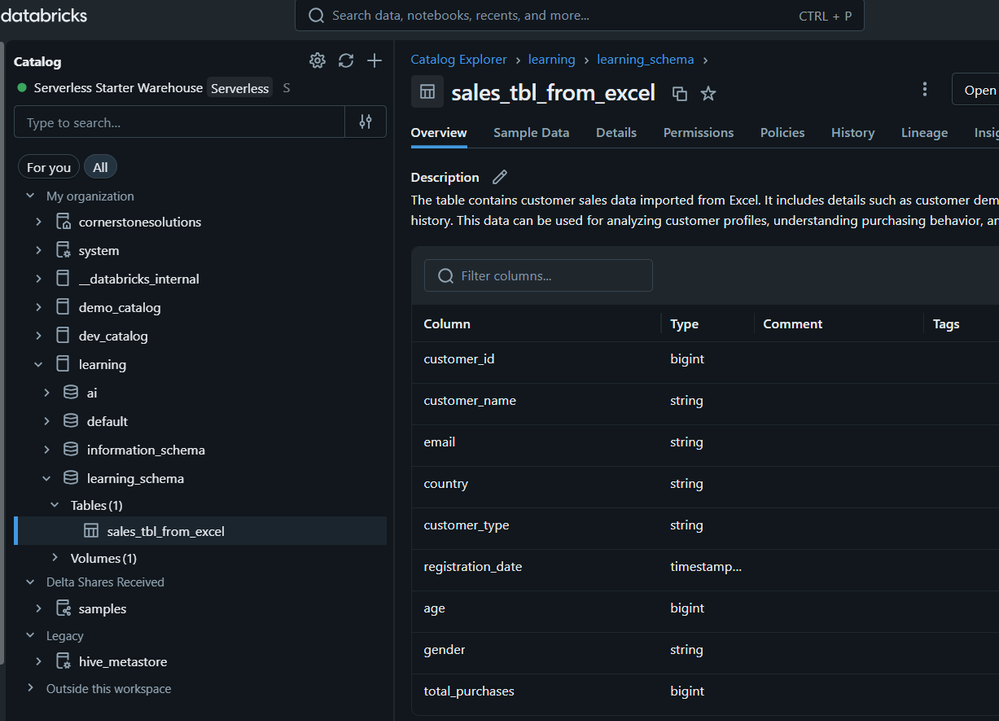Collapse the learning_schema node

(x=47, y=478)
